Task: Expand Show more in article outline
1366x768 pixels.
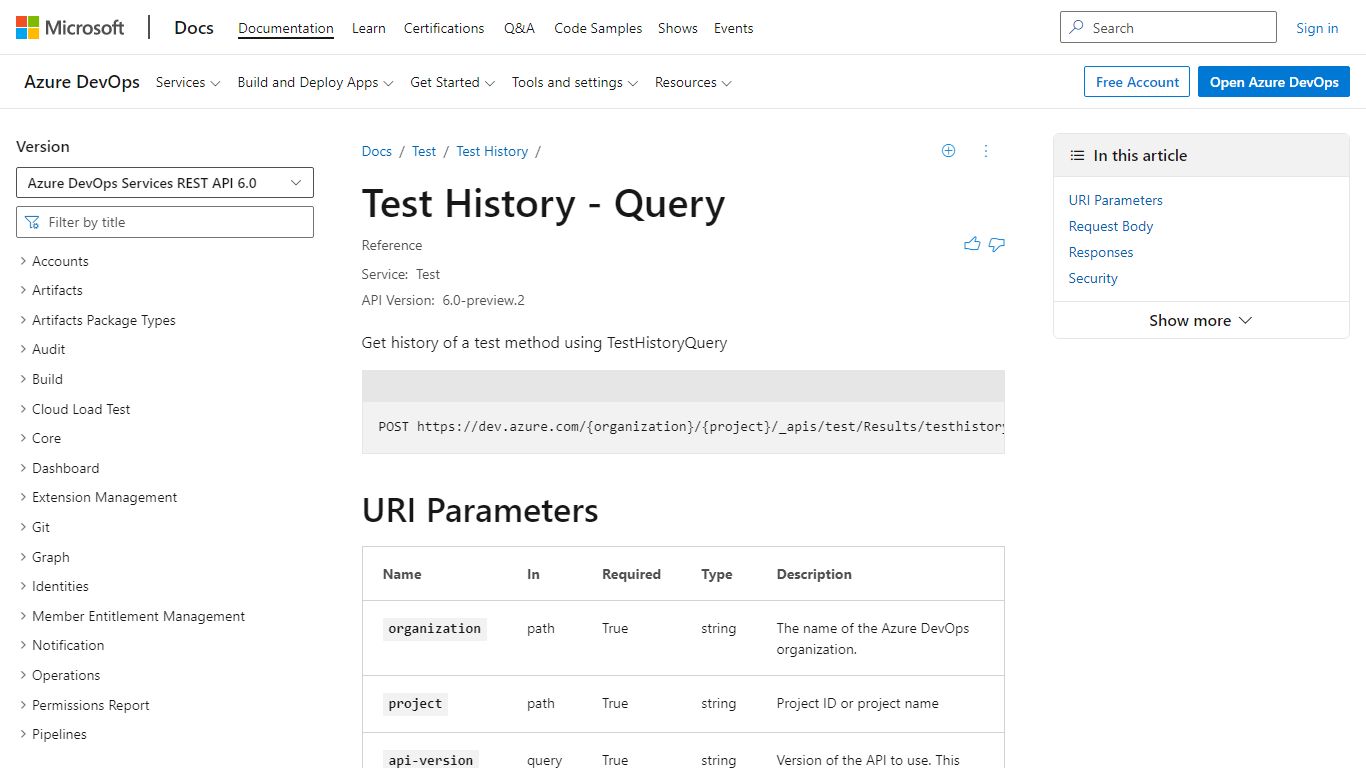Action: [1201, 320]
